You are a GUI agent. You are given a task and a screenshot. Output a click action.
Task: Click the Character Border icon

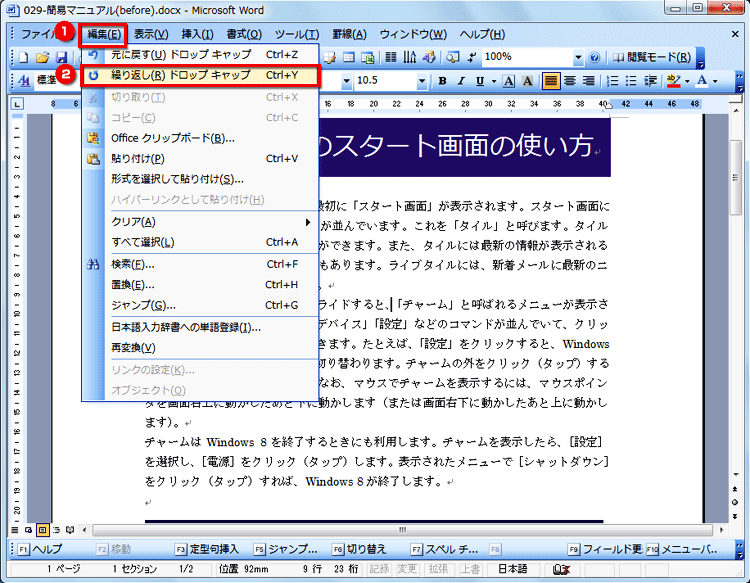(x=509, y=81)
